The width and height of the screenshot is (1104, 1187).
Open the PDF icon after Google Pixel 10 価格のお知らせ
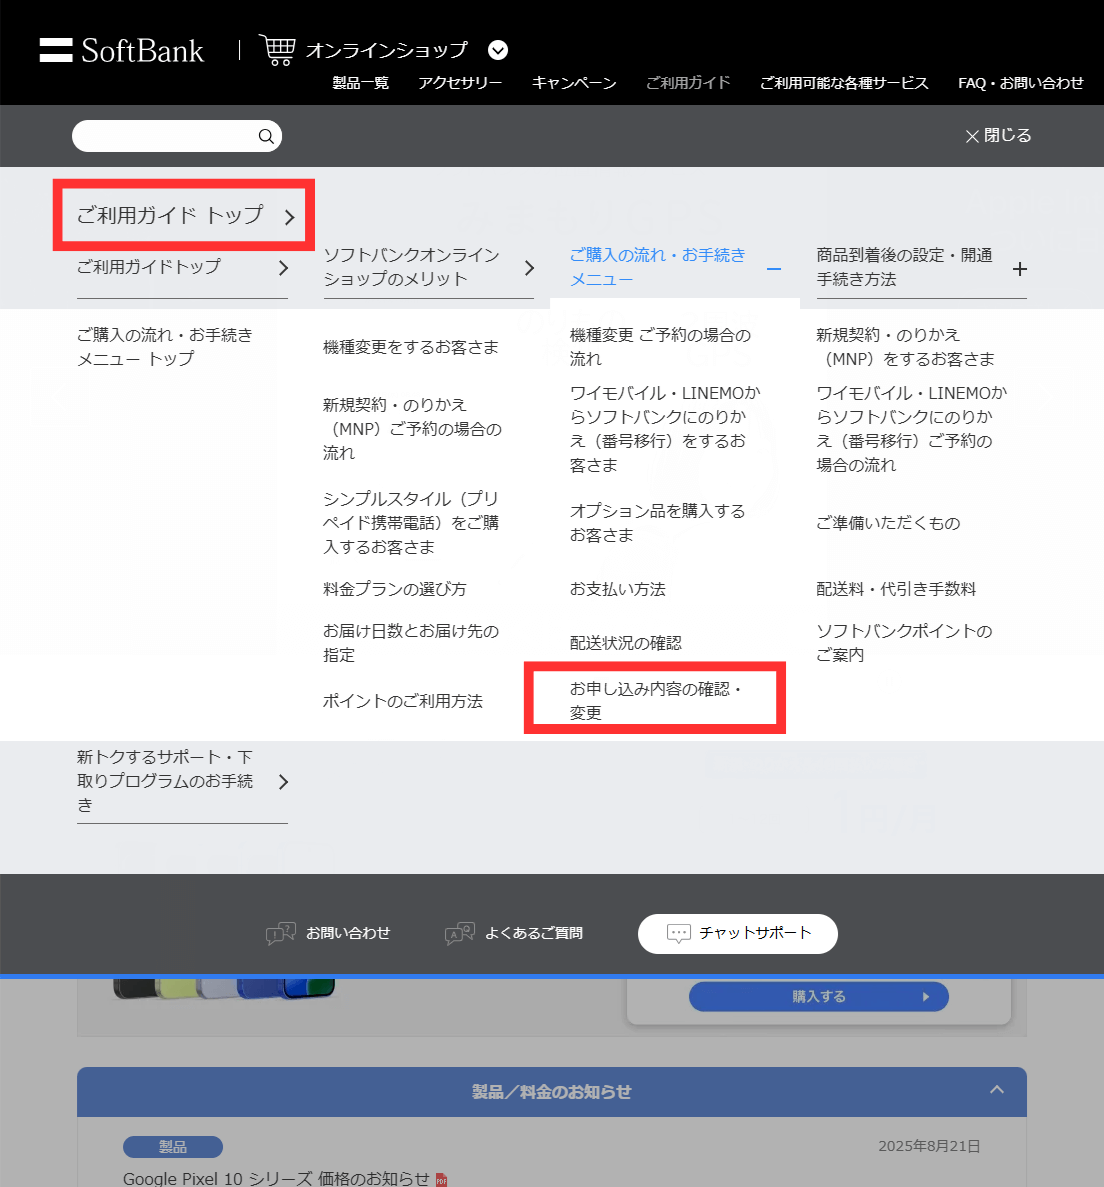point(440,1180)
